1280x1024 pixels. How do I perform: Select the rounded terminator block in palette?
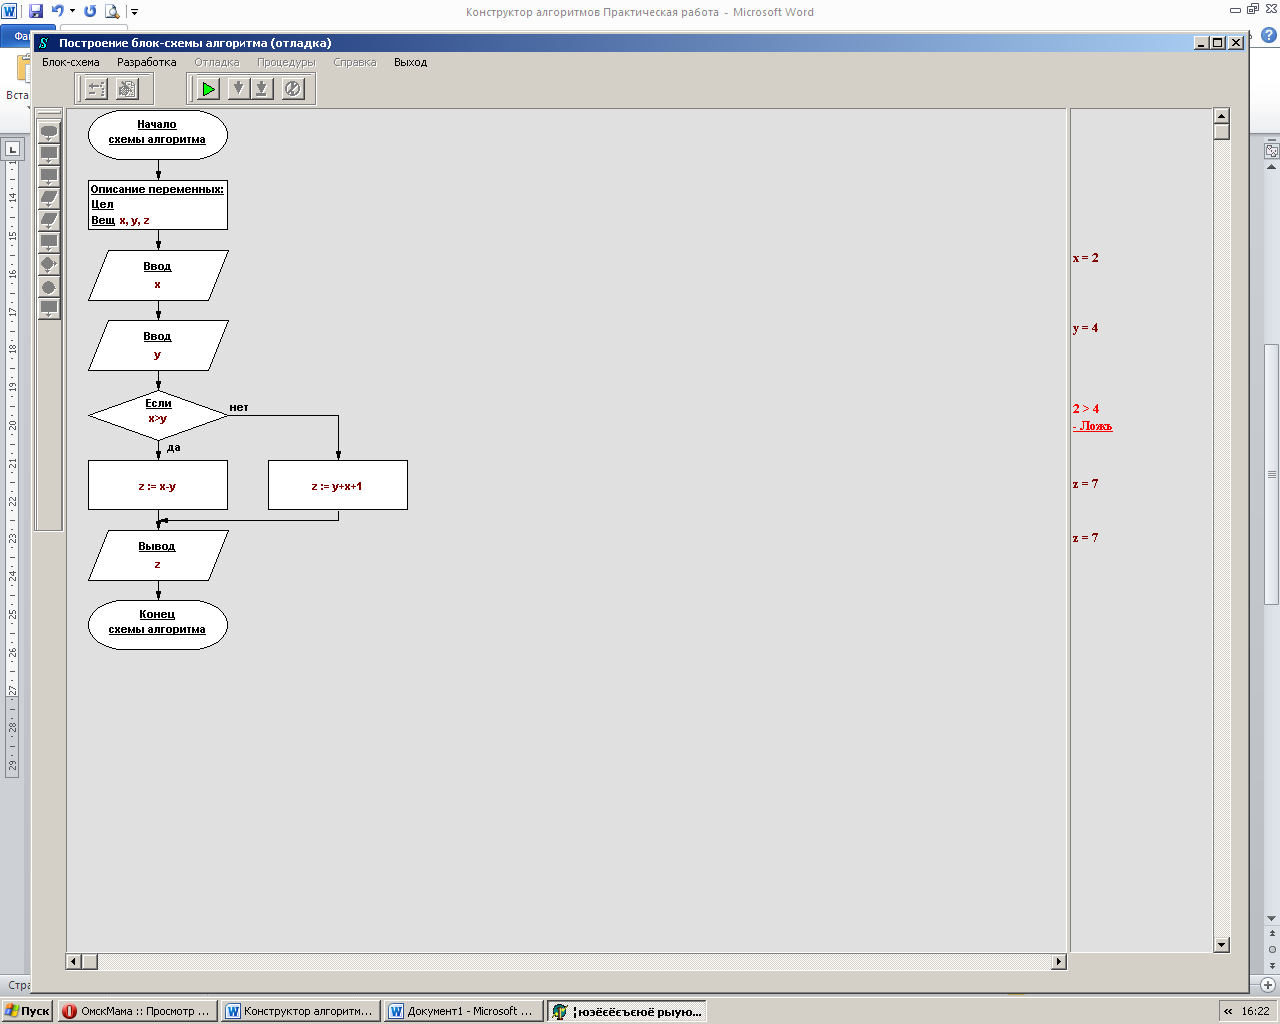coord(49,132)
